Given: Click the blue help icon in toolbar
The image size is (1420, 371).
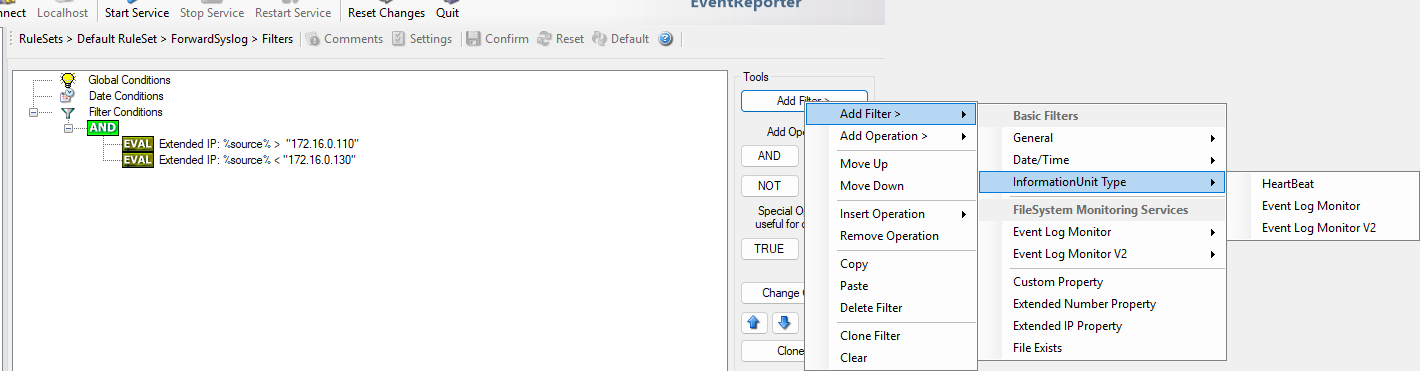Looking at the screenshot, I should coord(666,39).
